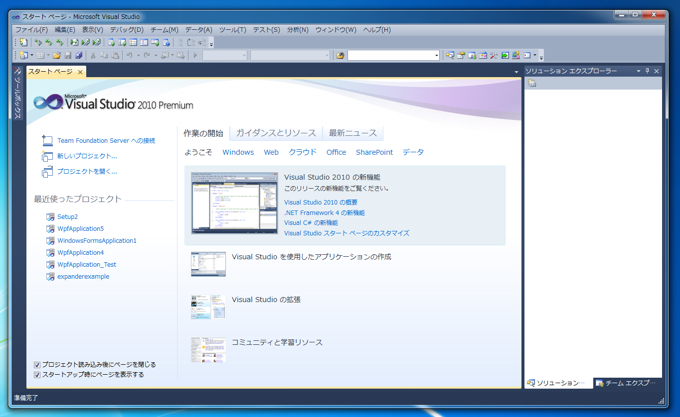Click the Copy icon in toolbar
680x417 pixels.
104,55
